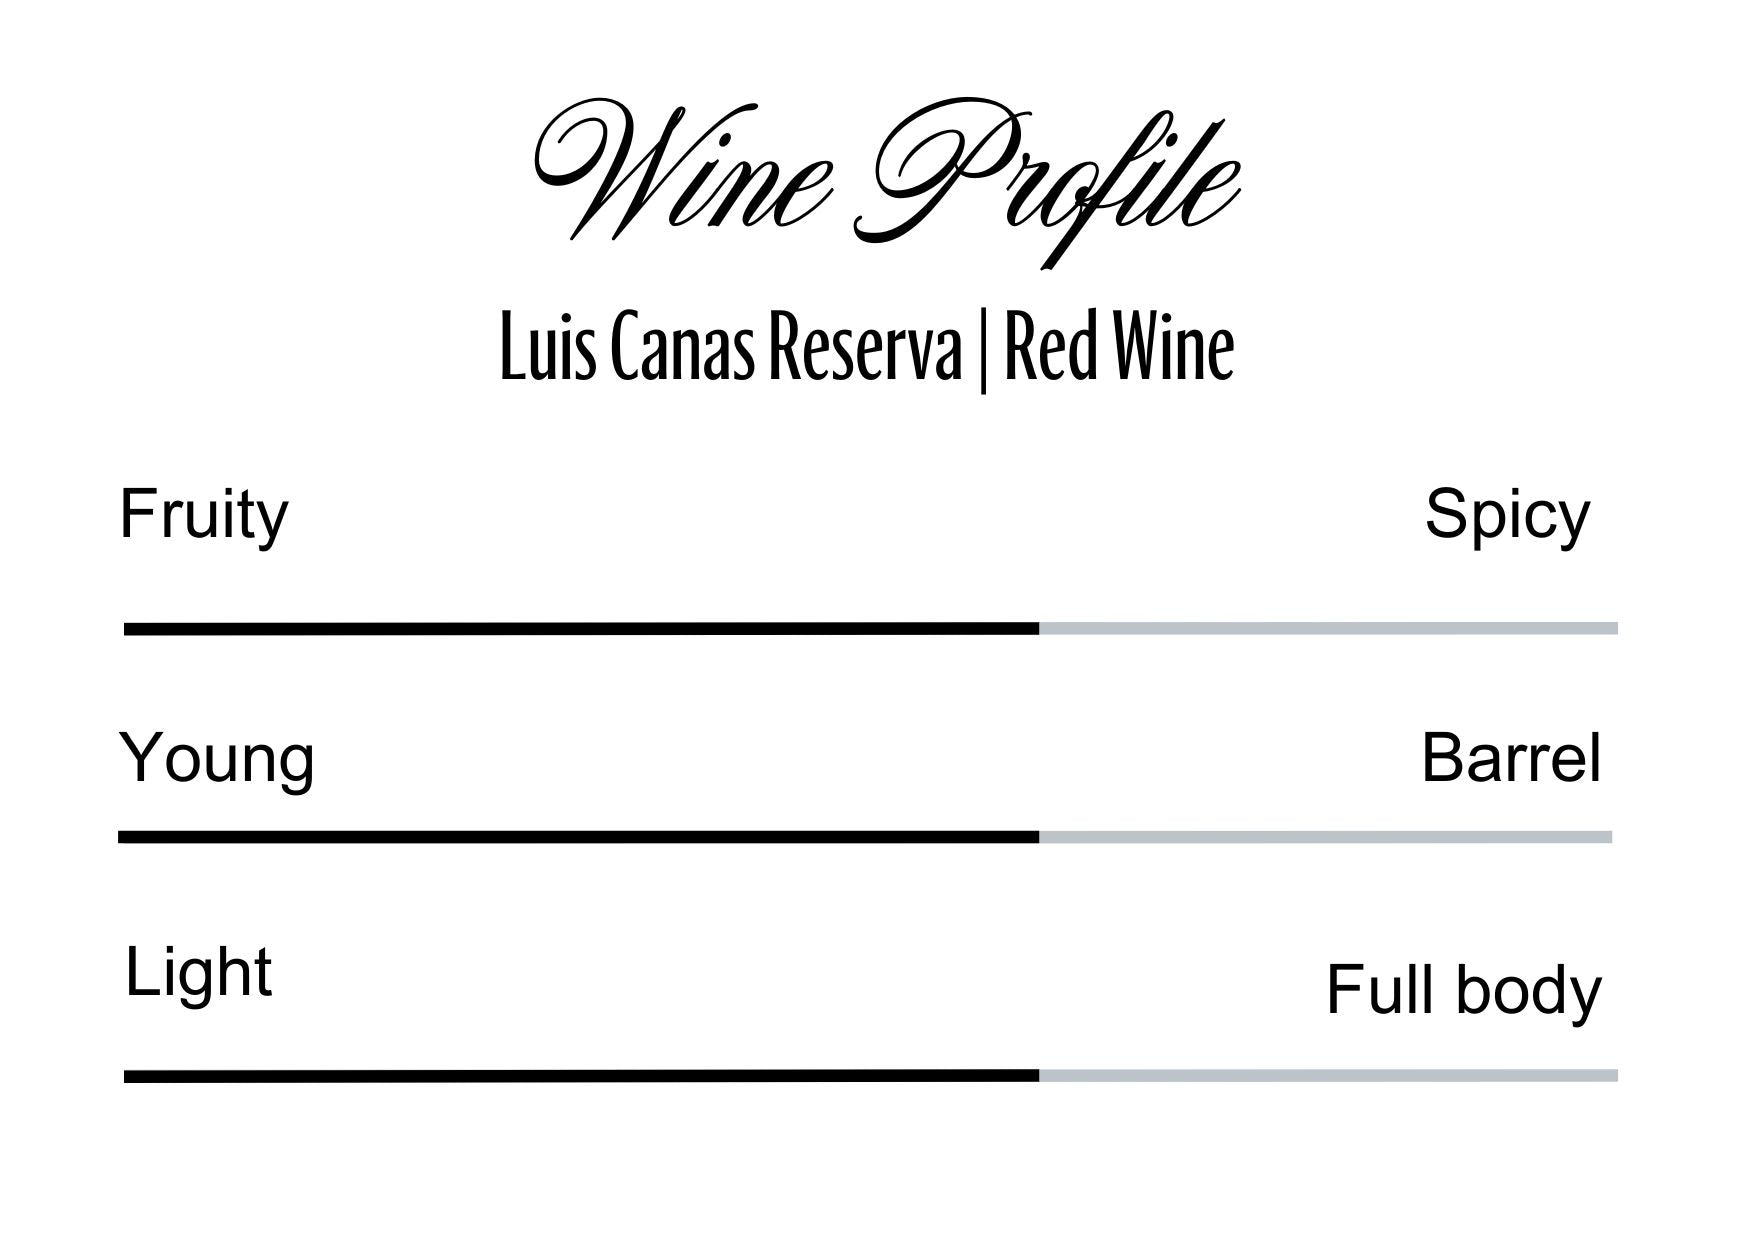Image resolution: width=1748 pixels, height=1240 pixels.
Task: Click where black meets gray on Light–Full body slider
Action: (1039, 1076)
